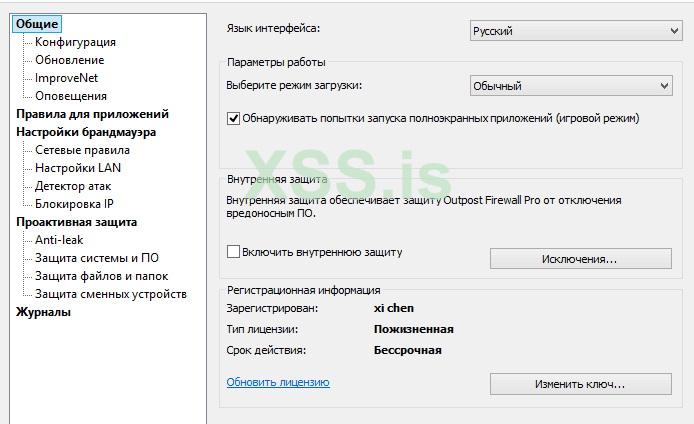Toggle fullscreen application detection (game mode) checkbox

234,118
